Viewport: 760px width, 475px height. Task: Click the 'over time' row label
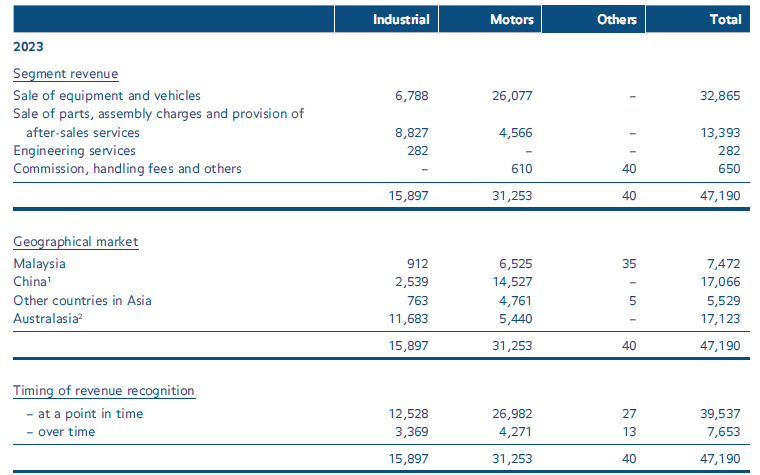pyautogui.click(x=61, y=431)
